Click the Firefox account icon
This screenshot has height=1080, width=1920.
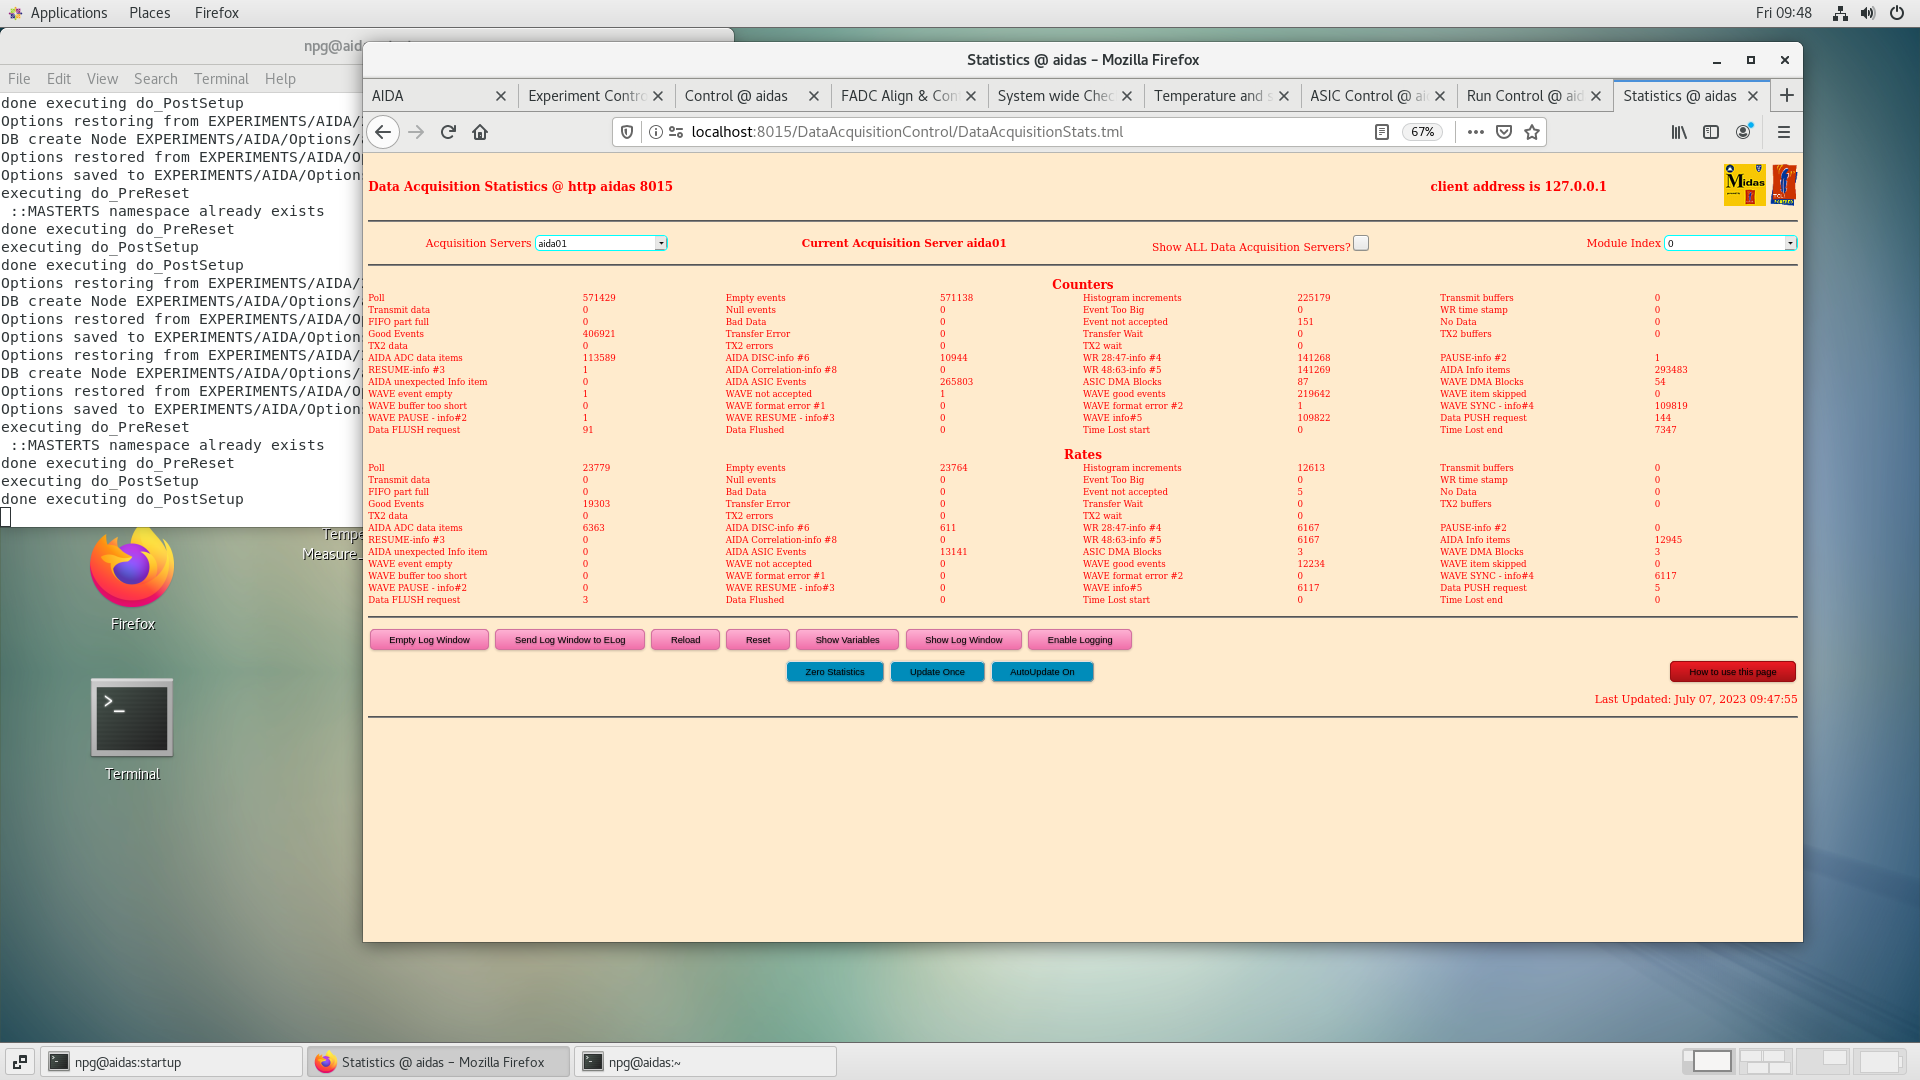coord(1743,132)
